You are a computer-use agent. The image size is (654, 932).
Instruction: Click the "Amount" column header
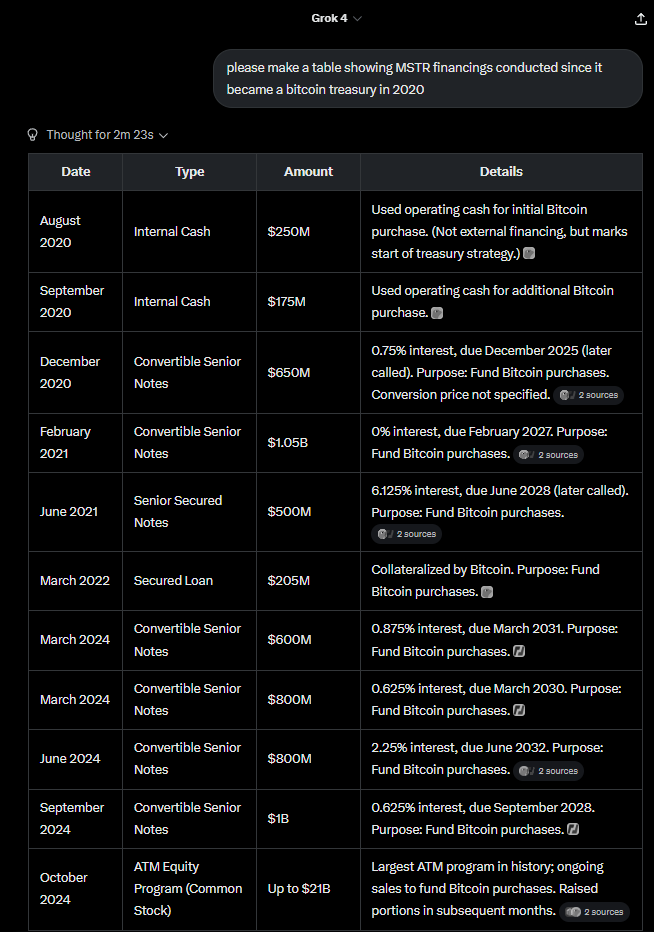[308, 172]
